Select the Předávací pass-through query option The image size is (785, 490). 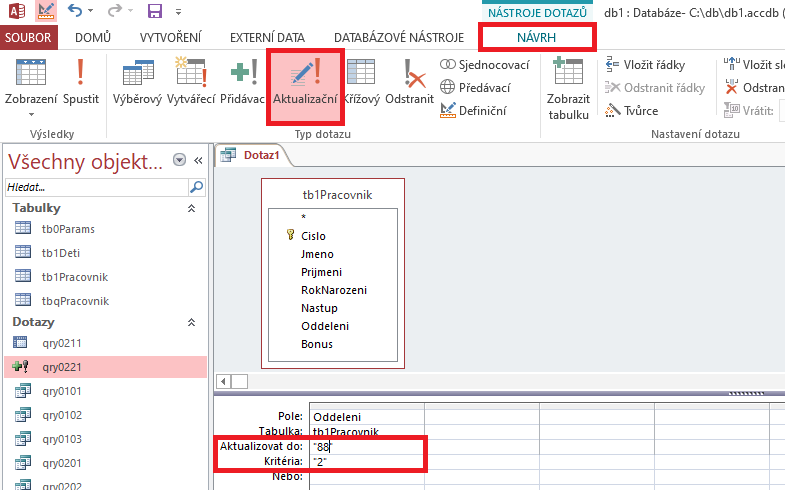(475, 88)
